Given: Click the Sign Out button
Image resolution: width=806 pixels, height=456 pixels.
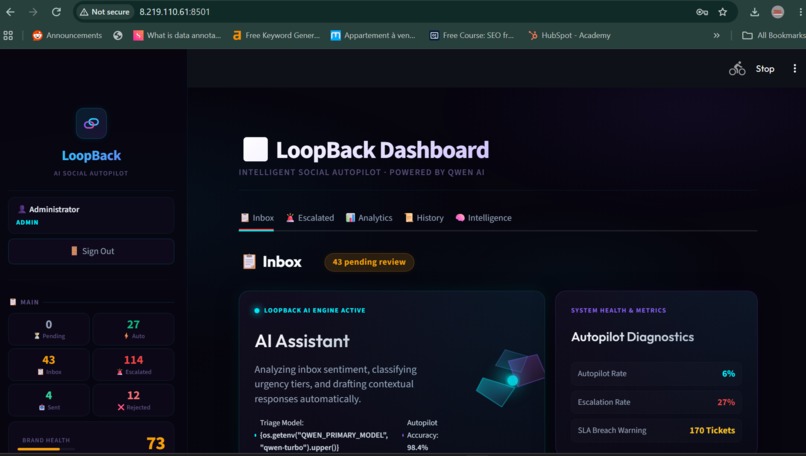Looking at the screenshot, I should 91,251.
